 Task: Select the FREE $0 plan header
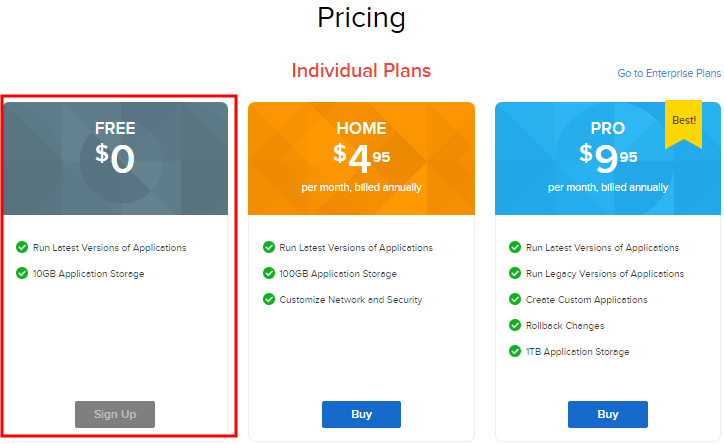115,158
